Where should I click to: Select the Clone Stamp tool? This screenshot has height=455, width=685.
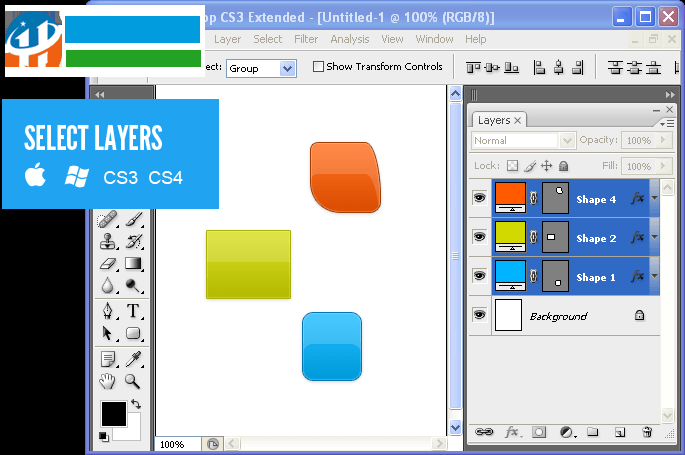(107, 241)
